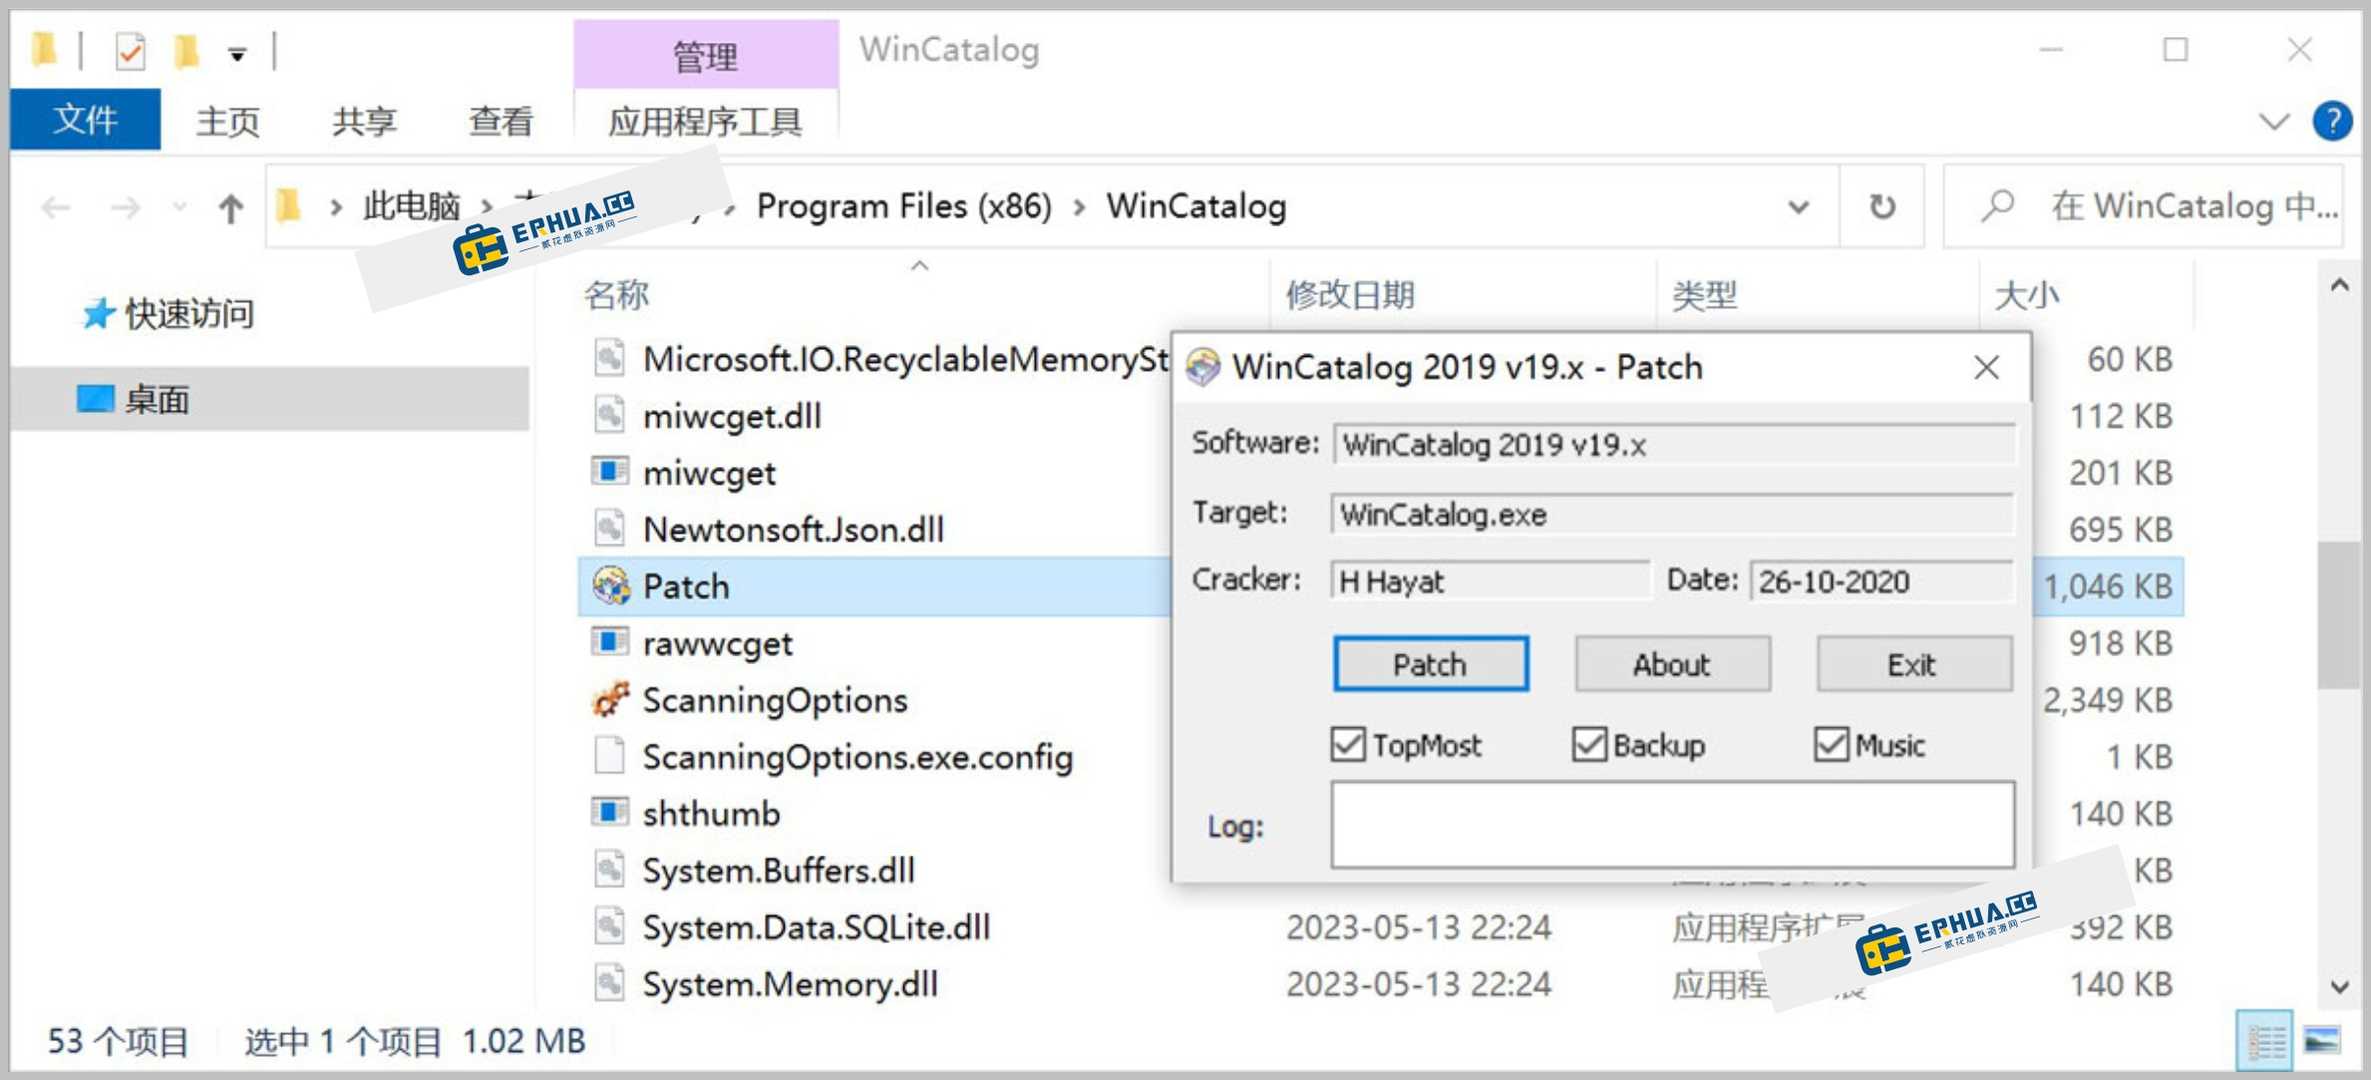The width and height of the screenshot is (2371, 1080).
Task: Click the refresh icon in address bar
Action: pos(1882,207)
